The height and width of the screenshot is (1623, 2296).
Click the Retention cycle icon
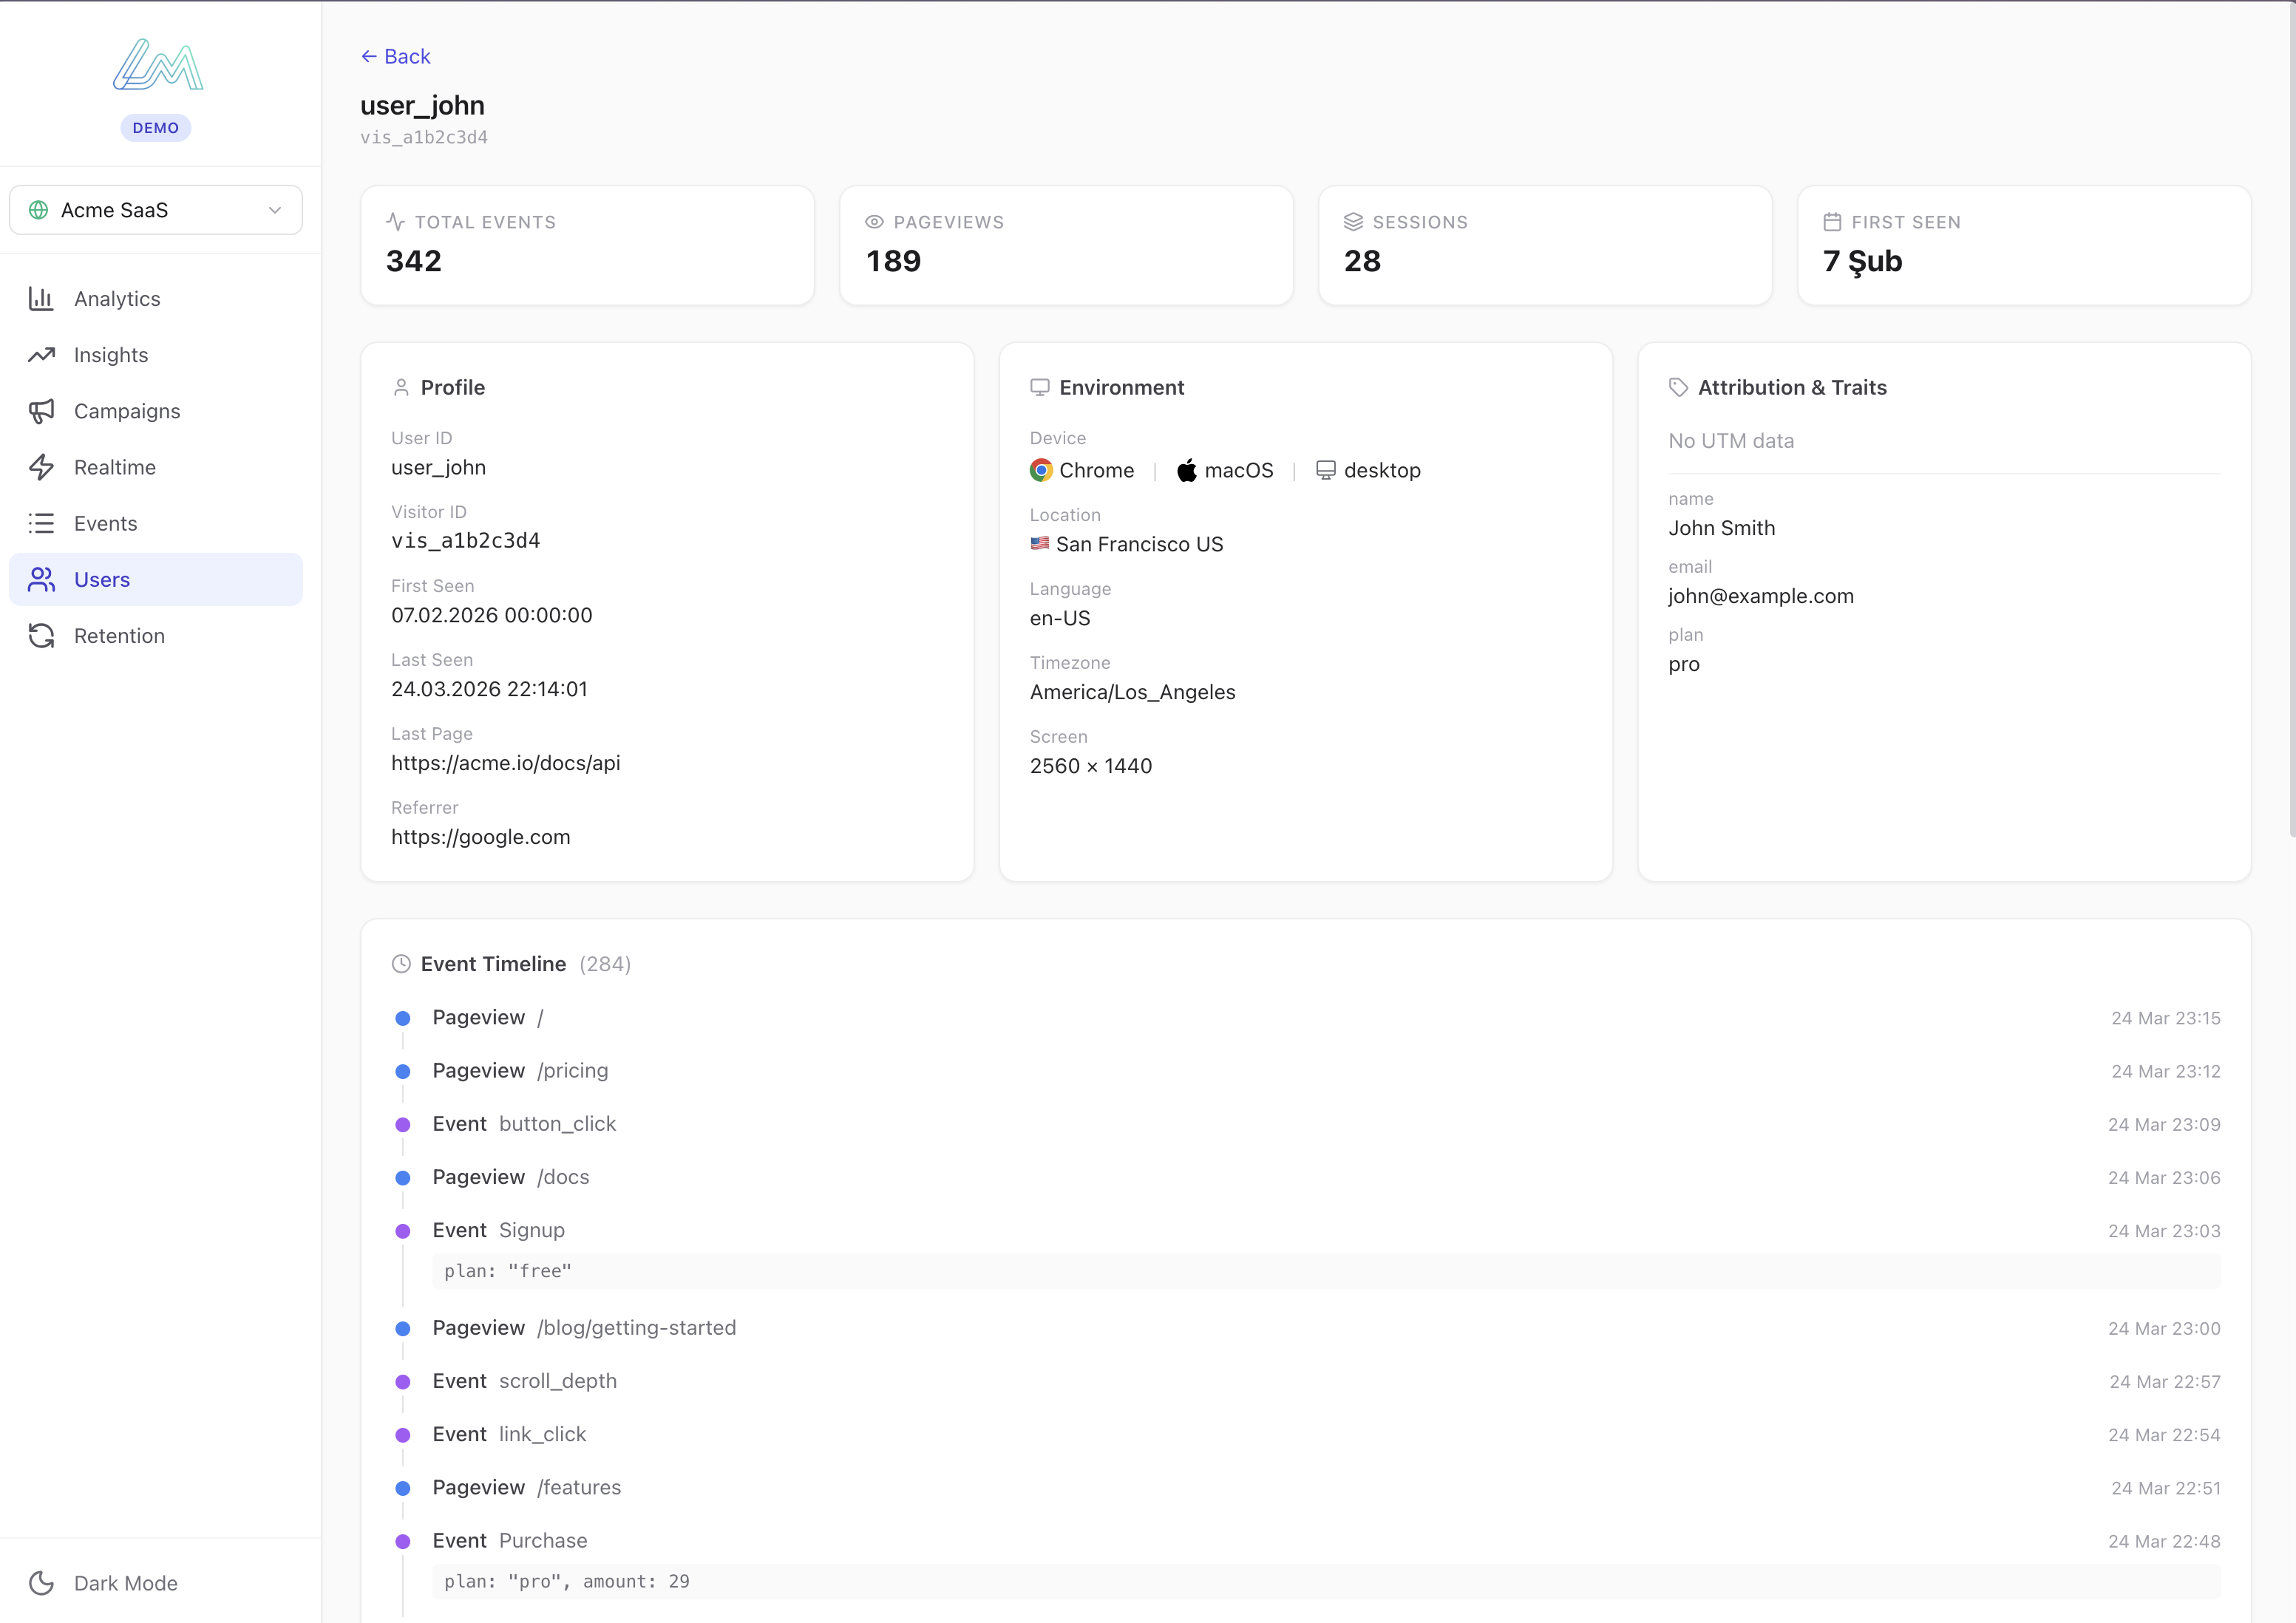(41, 636)
